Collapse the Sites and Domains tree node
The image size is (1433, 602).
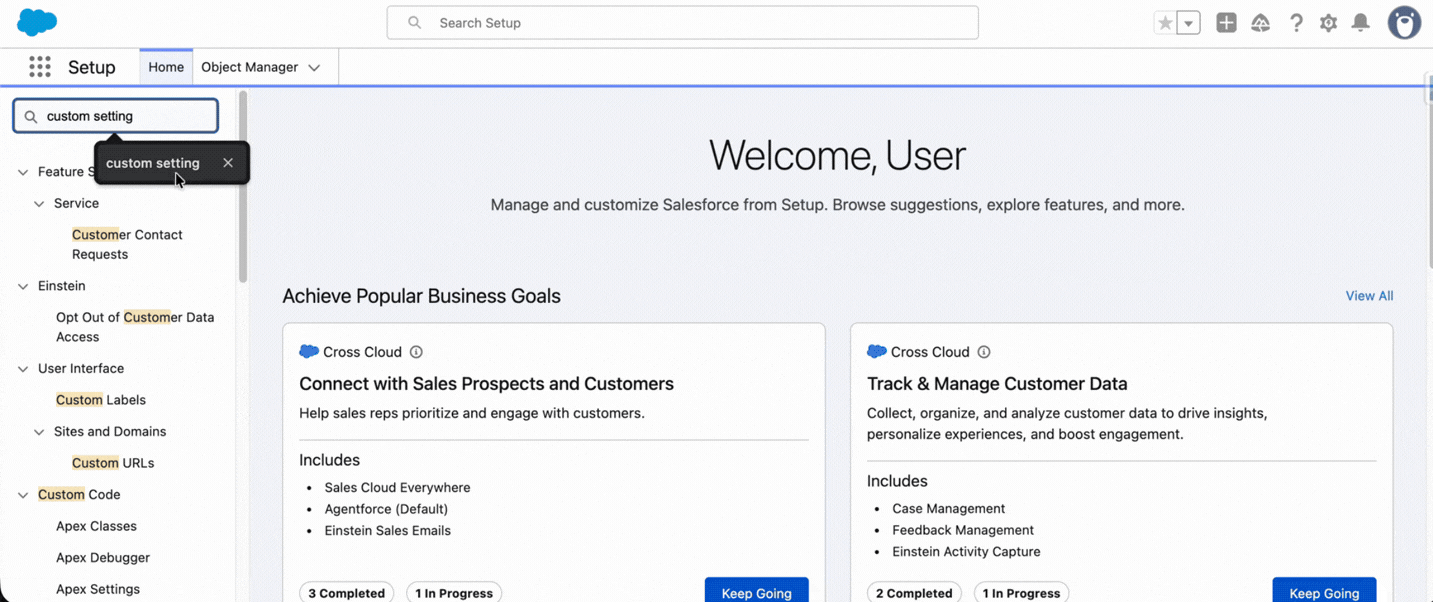(x=39, y=432)
